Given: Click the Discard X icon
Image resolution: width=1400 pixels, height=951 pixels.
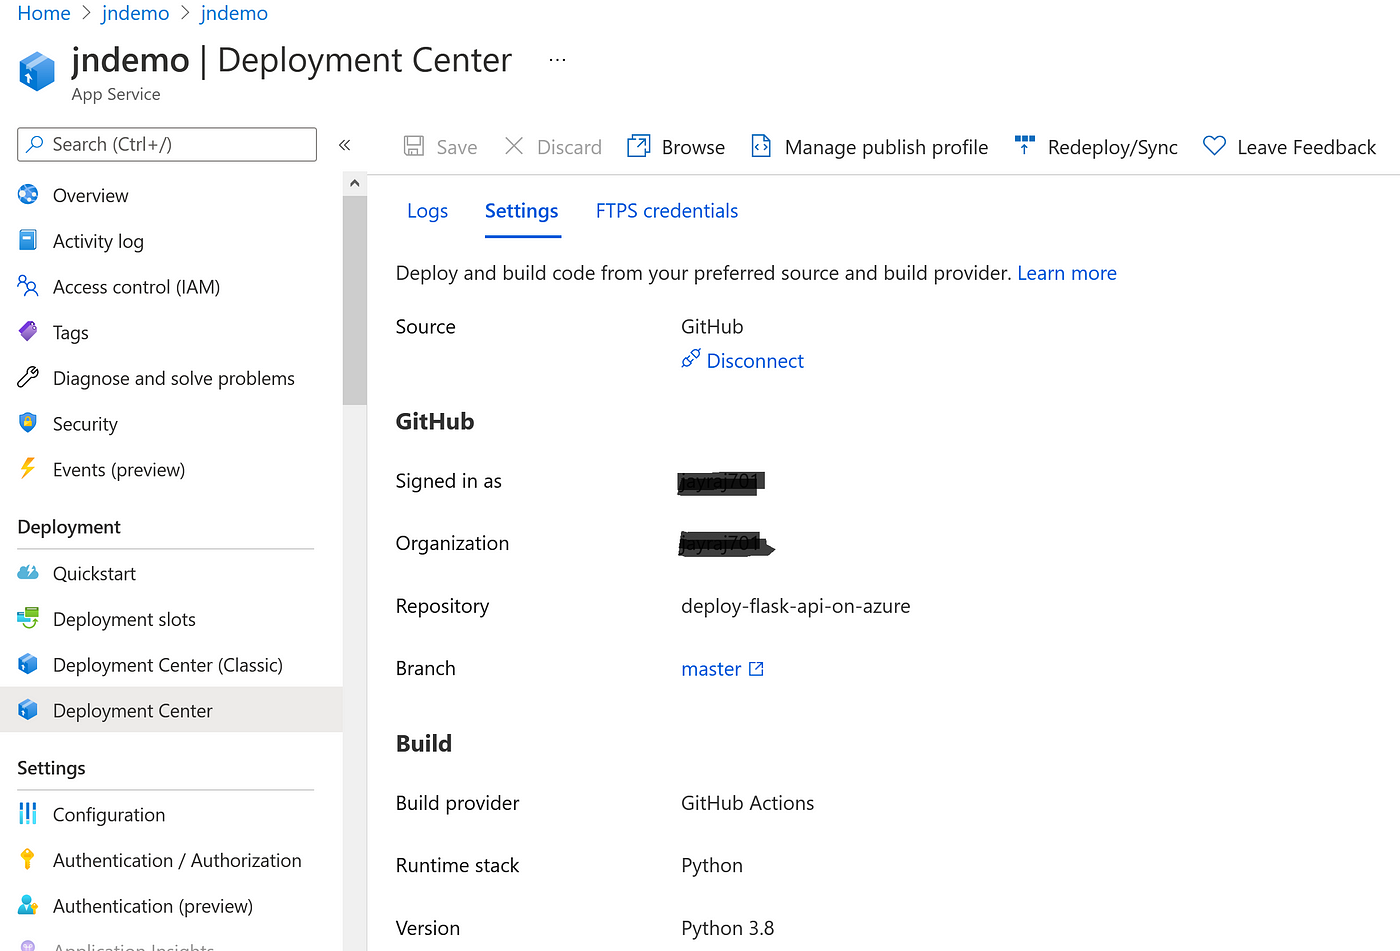Looking at the screenshot, I should pyautogui.click(x=514, y=146).
